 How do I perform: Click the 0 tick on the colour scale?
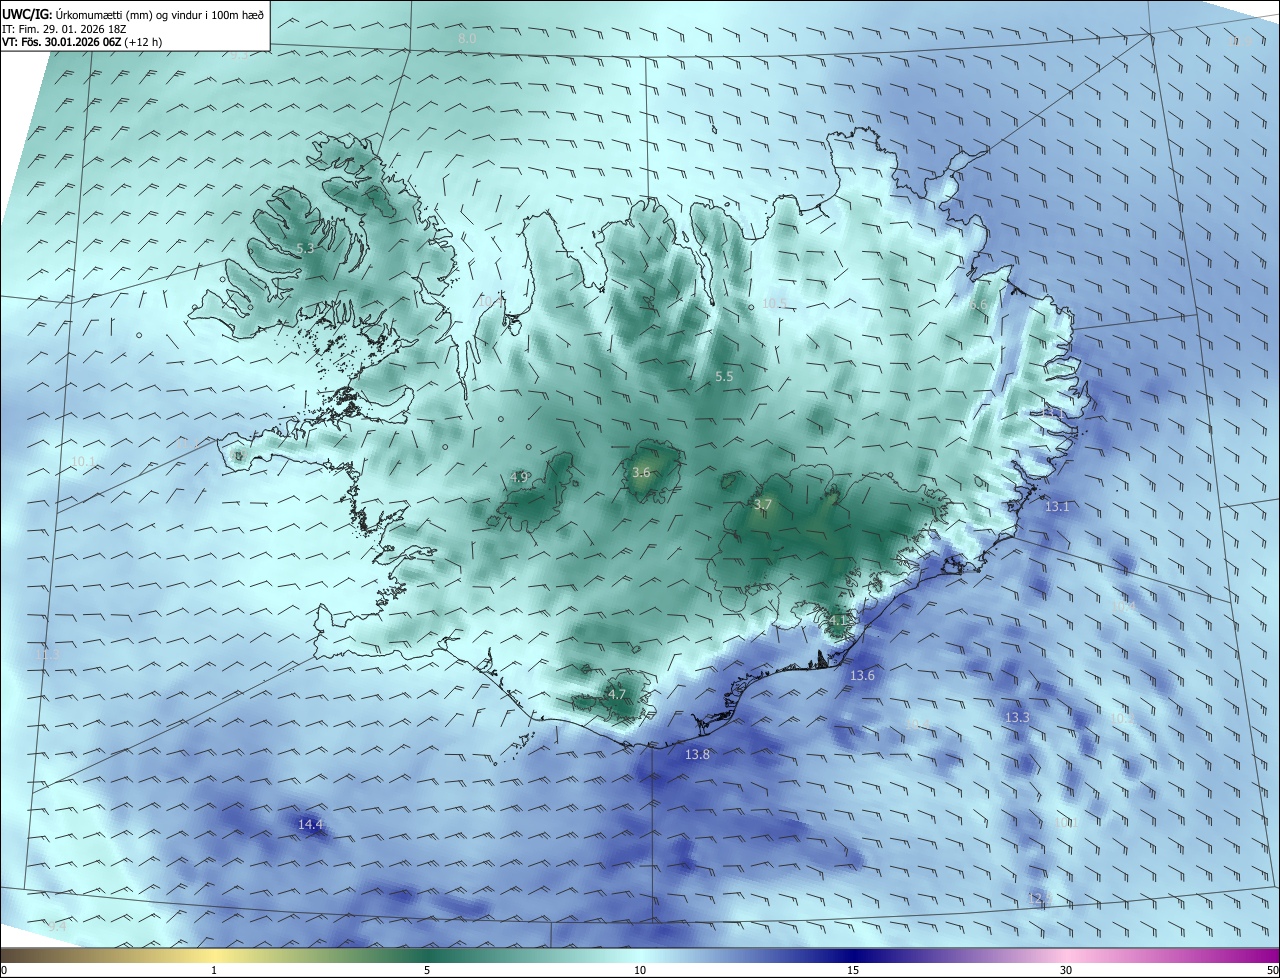point(3,970)
